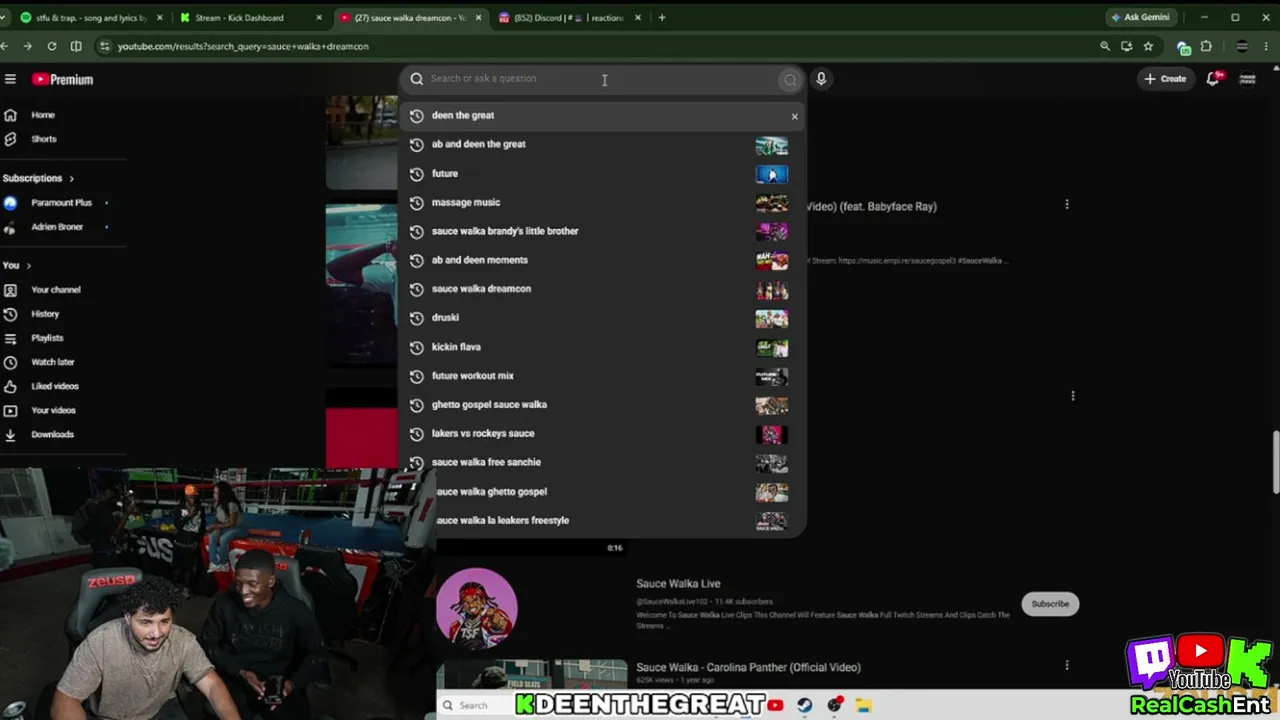Image resolution: width=1280 pixels, height=720 pixels.
Task: Click the browser address bar URL
Action: click(x=243, y=46)
